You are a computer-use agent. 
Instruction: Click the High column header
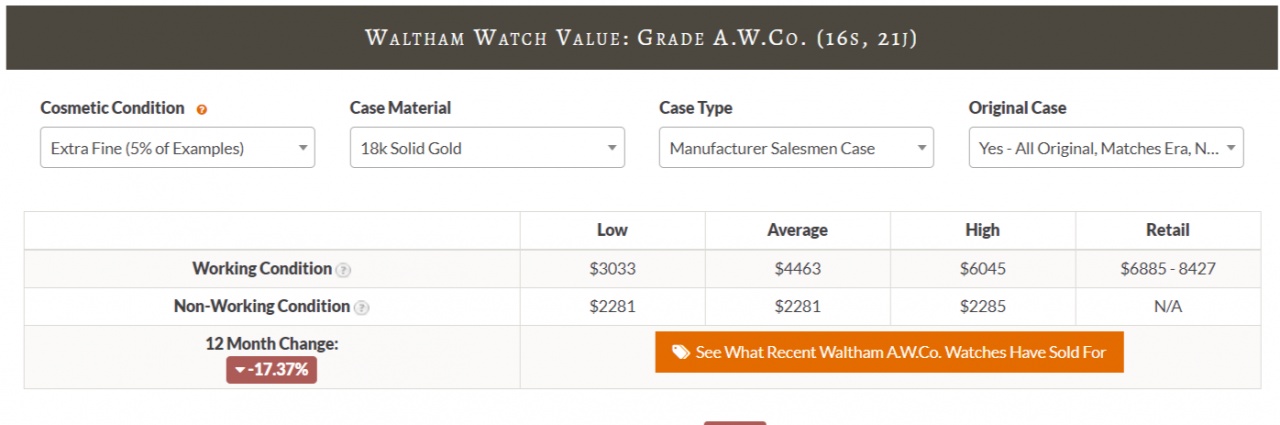point(982,230)
